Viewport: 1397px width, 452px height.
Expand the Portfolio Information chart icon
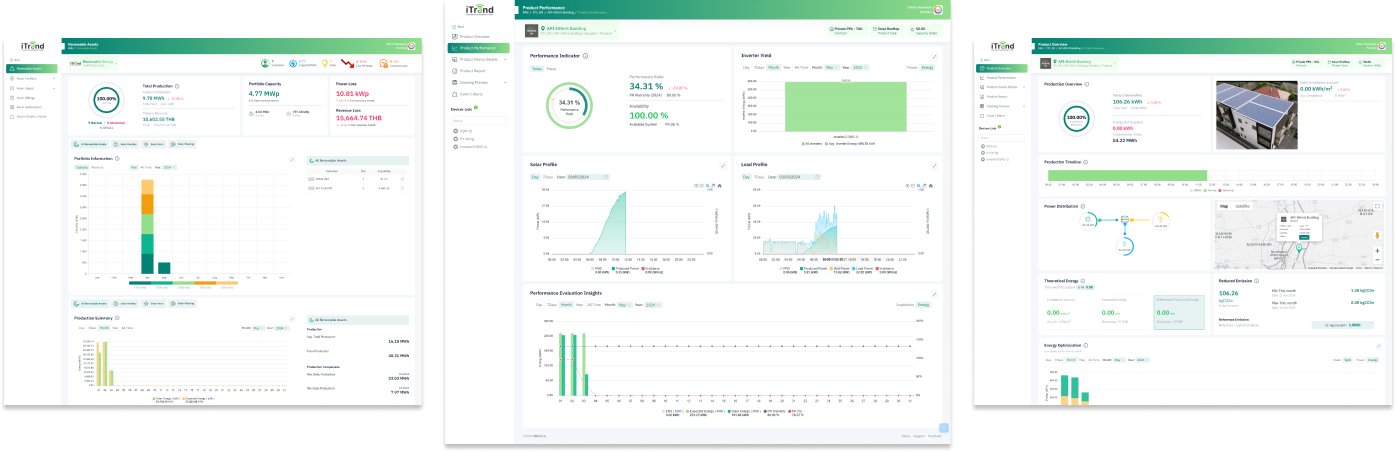click(x=292, y=158)
